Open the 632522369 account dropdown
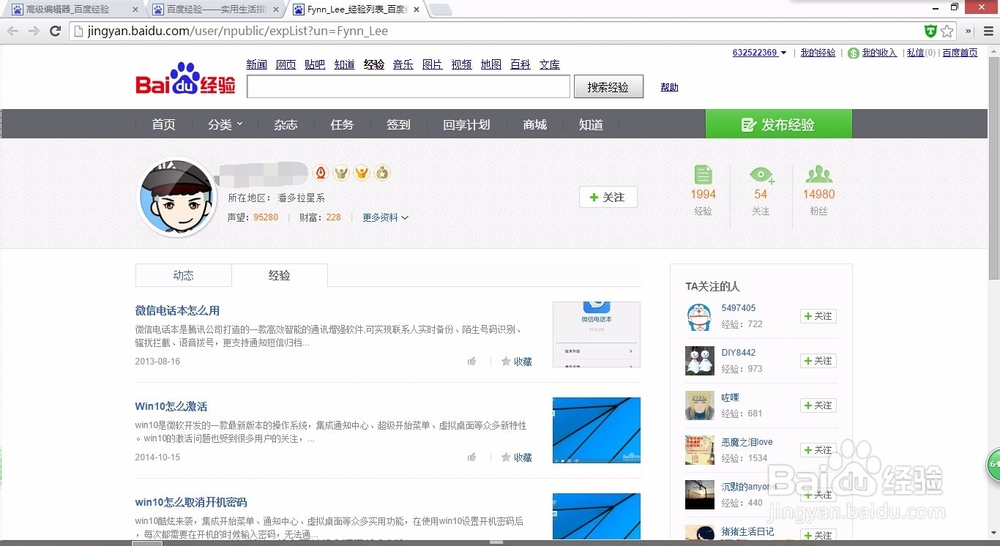Screen dimensions: 1000x546 pyautogui.click(x=759, y=52)
